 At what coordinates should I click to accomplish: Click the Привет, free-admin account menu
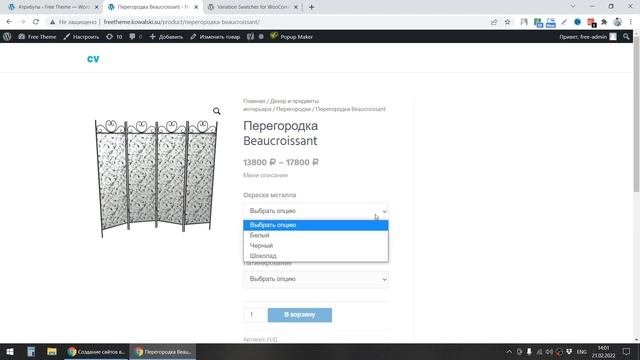click(x=588, y=37)
